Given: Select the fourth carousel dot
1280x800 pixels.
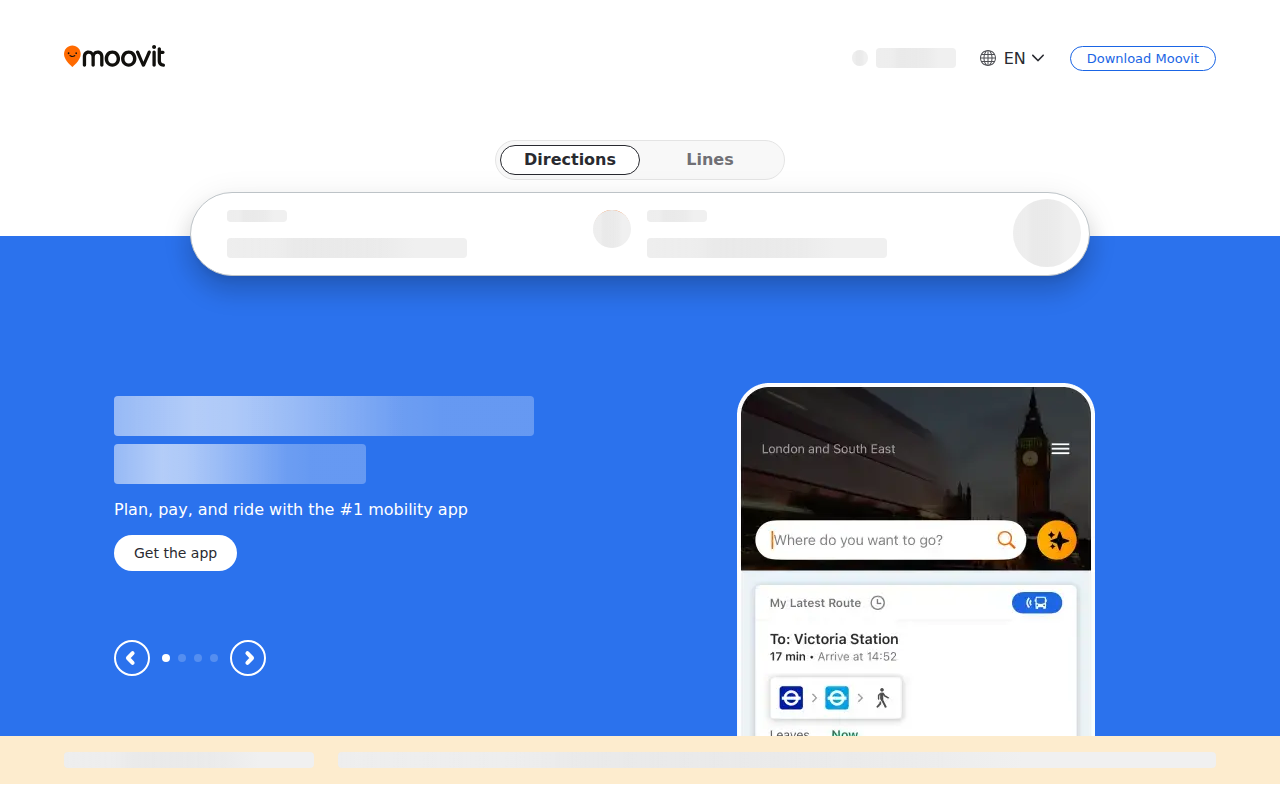Looking at the screenshot, I should click(x=214, y=658).
